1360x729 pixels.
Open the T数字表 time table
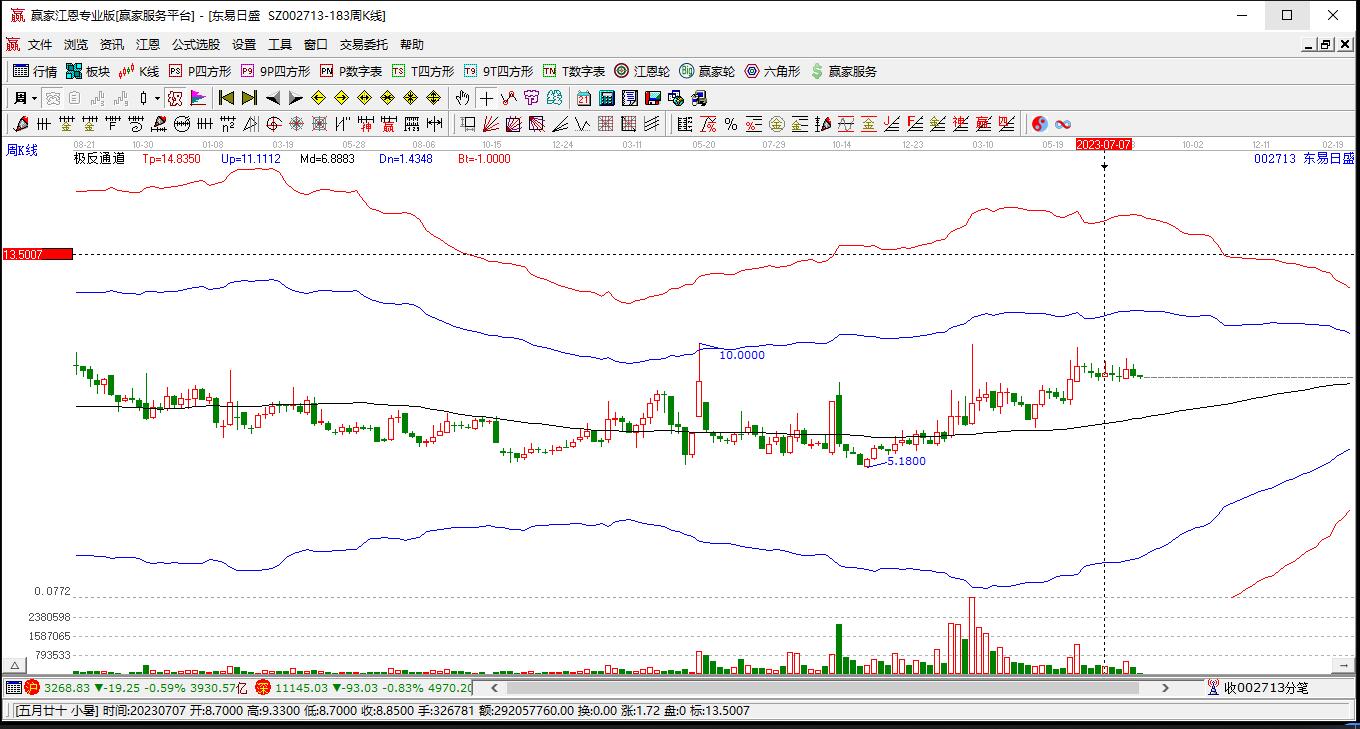(574, 71)
